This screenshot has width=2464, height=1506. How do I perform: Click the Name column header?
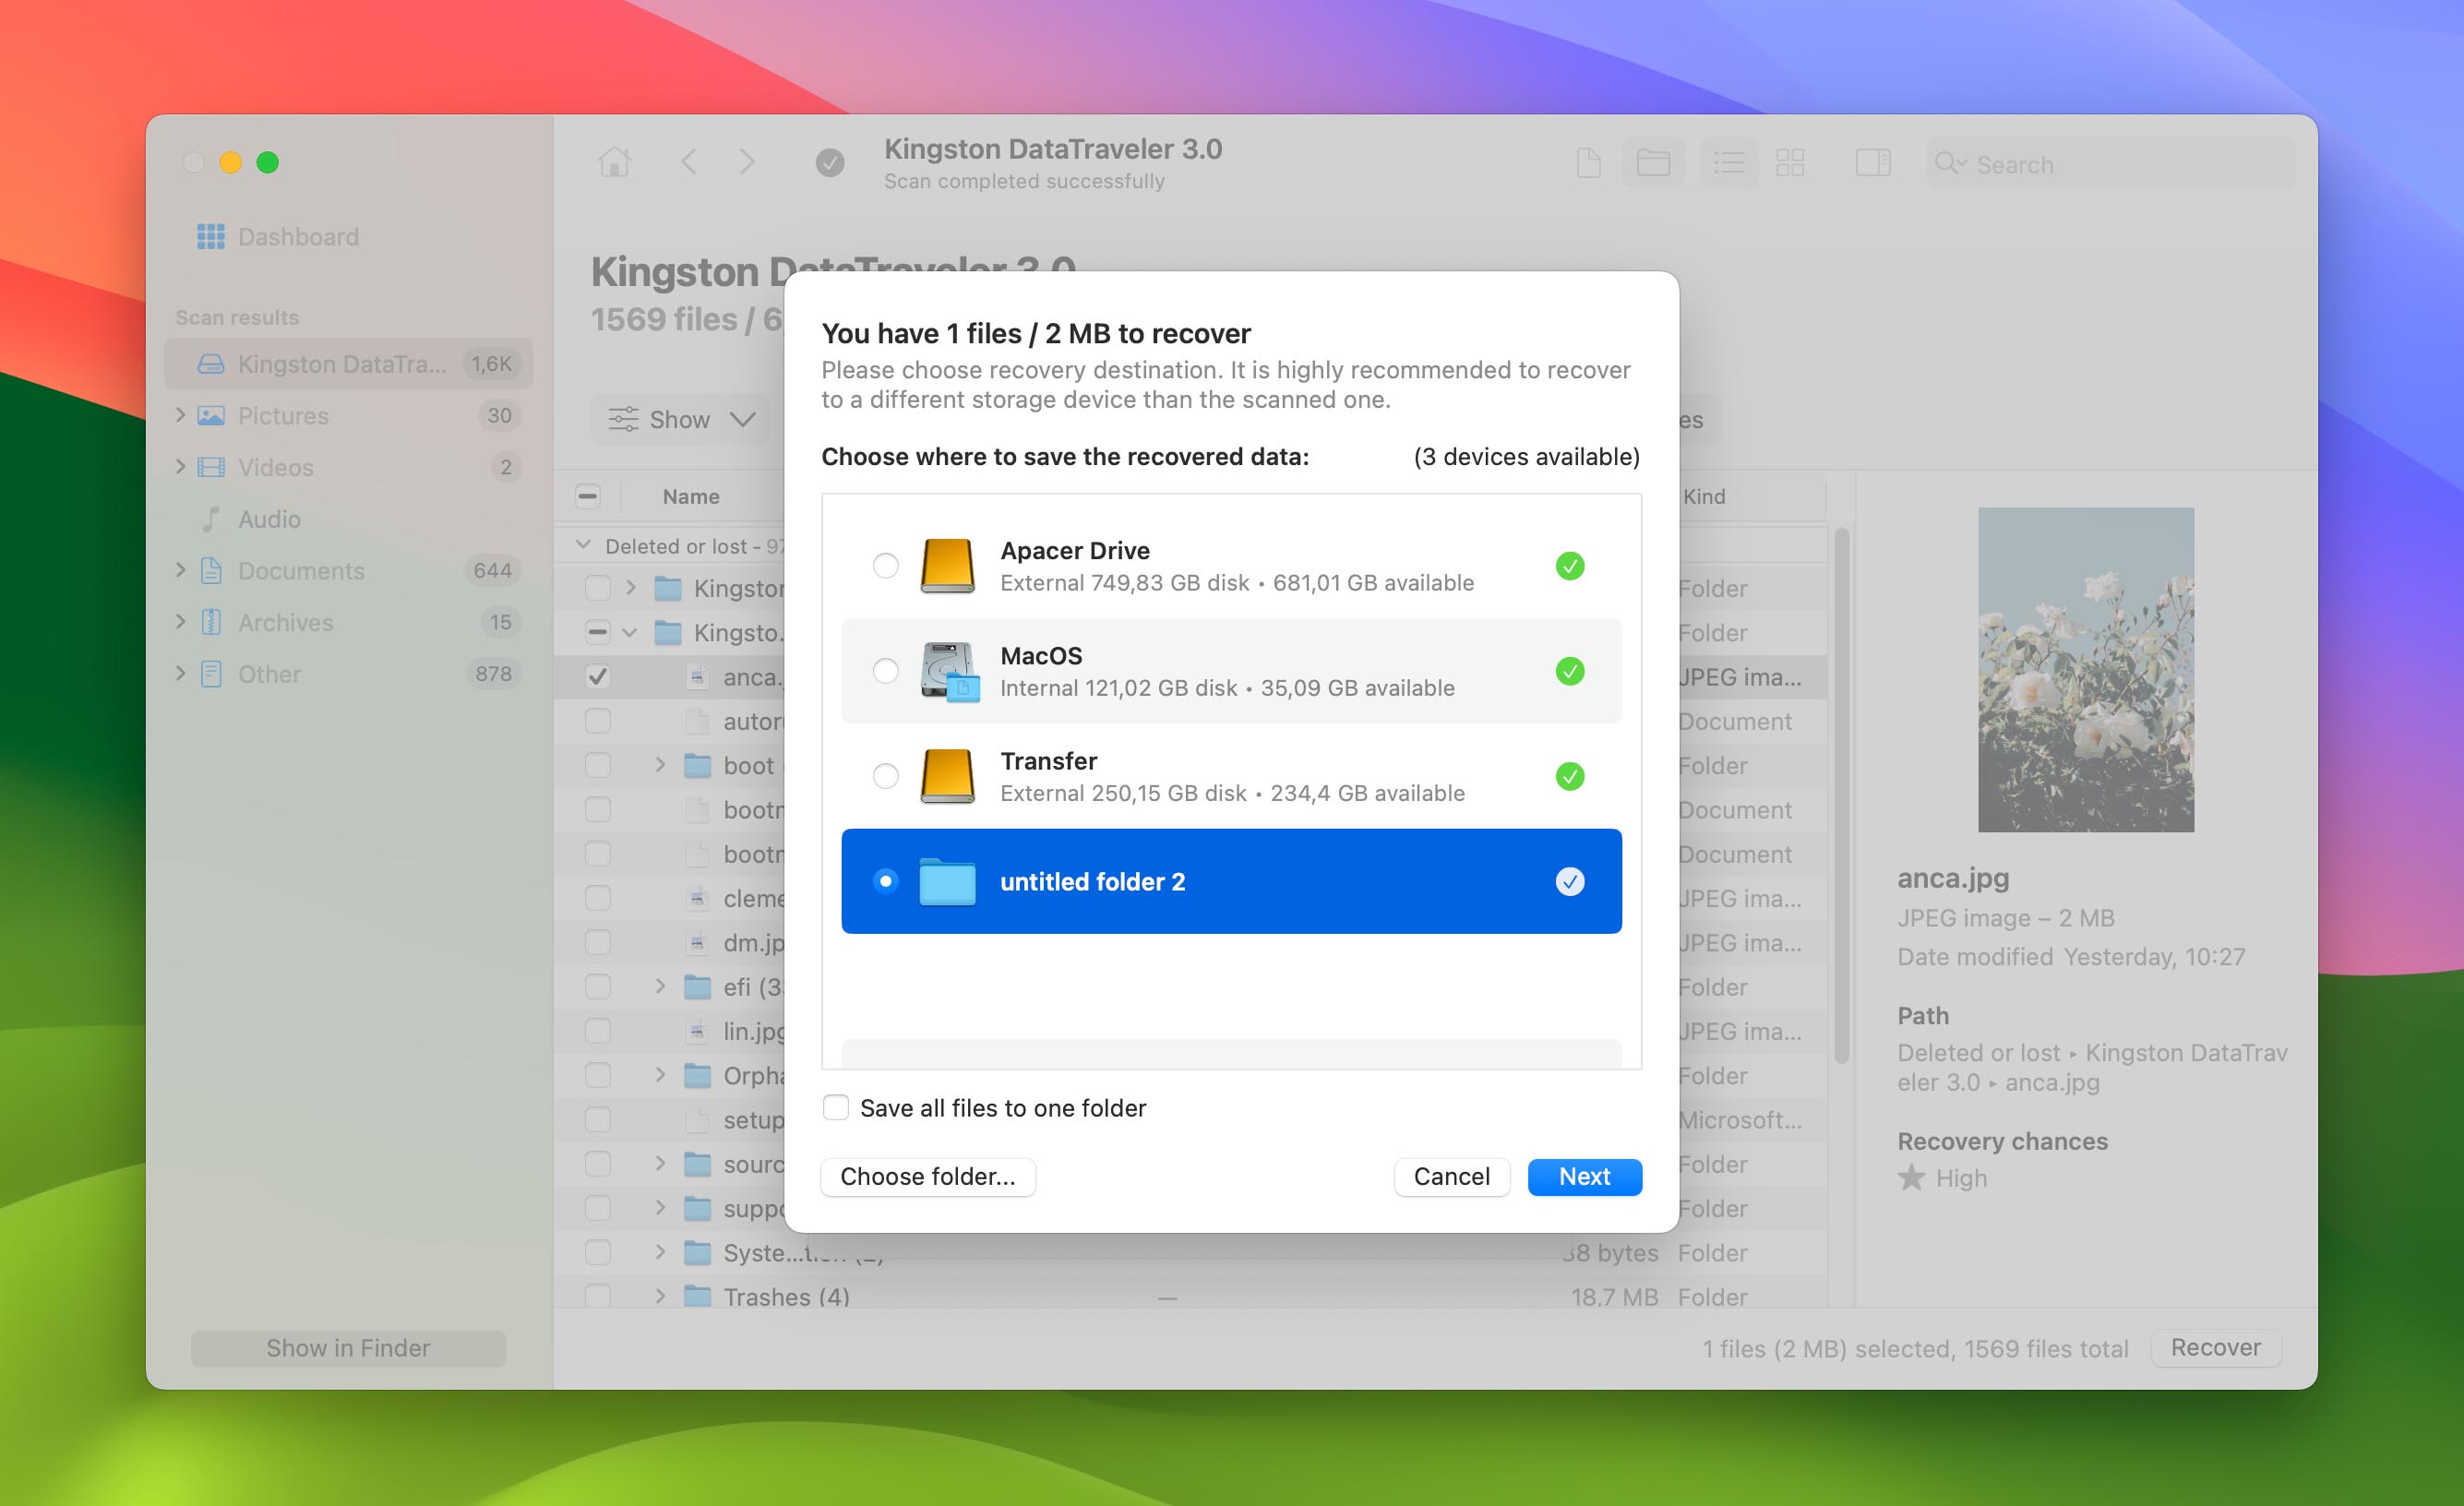(691, 497)
